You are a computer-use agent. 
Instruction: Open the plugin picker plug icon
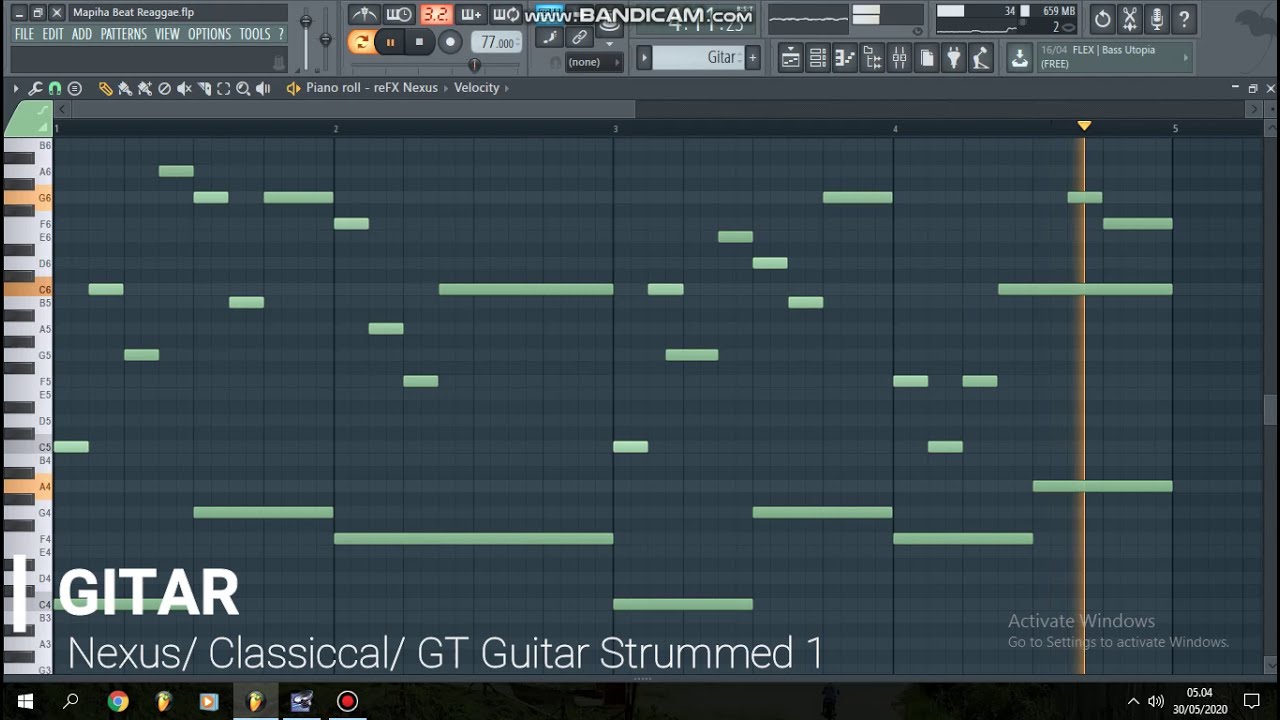[x=953, y=58]
